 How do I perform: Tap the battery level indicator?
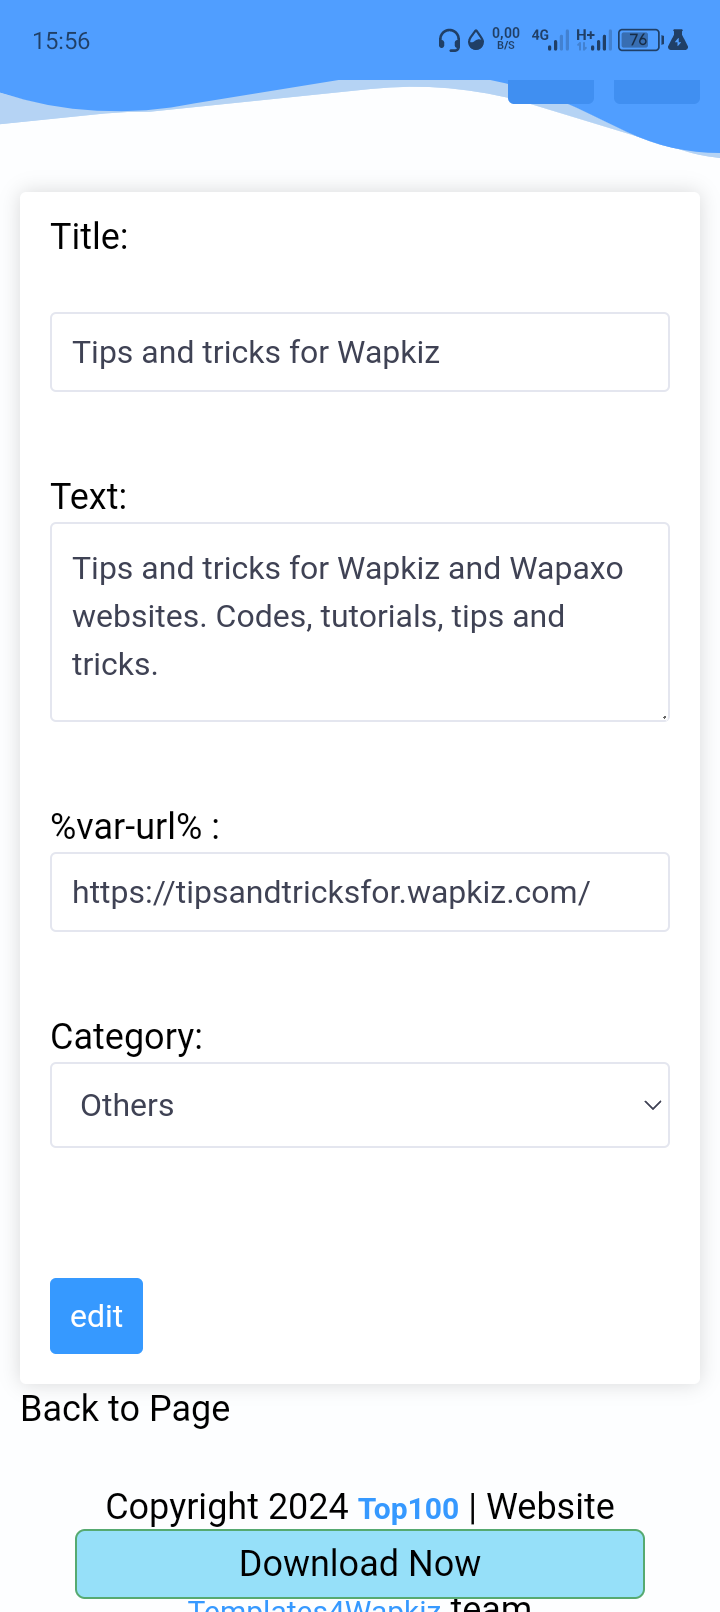(640, 40)
